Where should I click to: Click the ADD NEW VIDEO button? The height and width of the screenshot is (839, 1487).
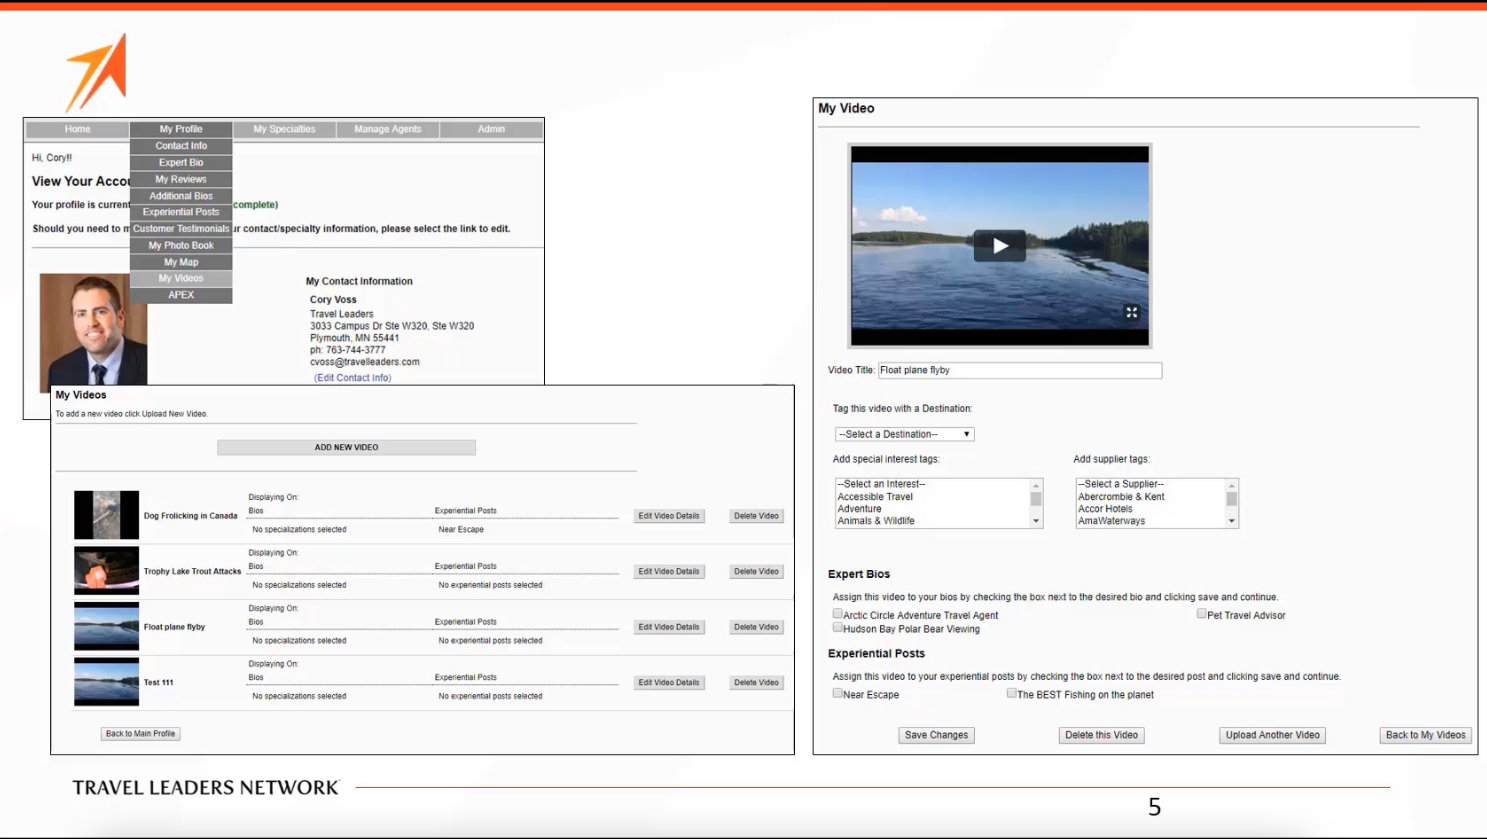tap(346, 447)
